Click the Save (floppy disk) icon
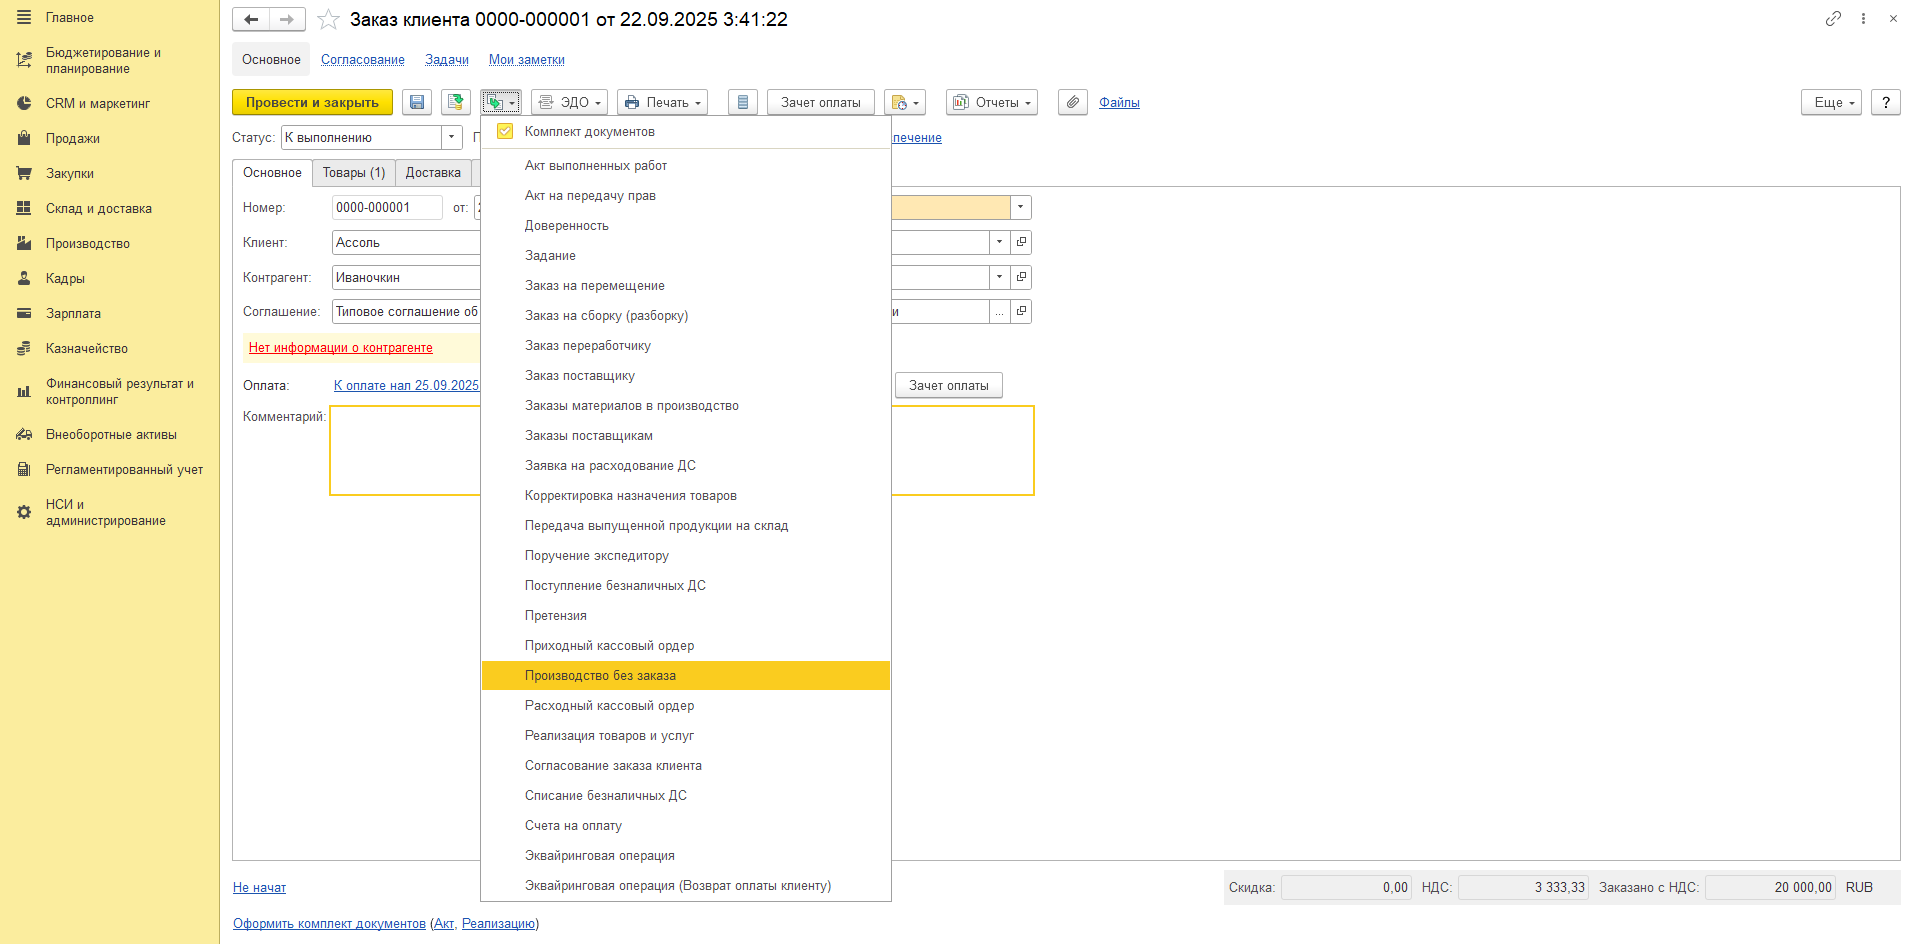The height and width of the screenshot is (944, 1920). [x=417, y=102]
